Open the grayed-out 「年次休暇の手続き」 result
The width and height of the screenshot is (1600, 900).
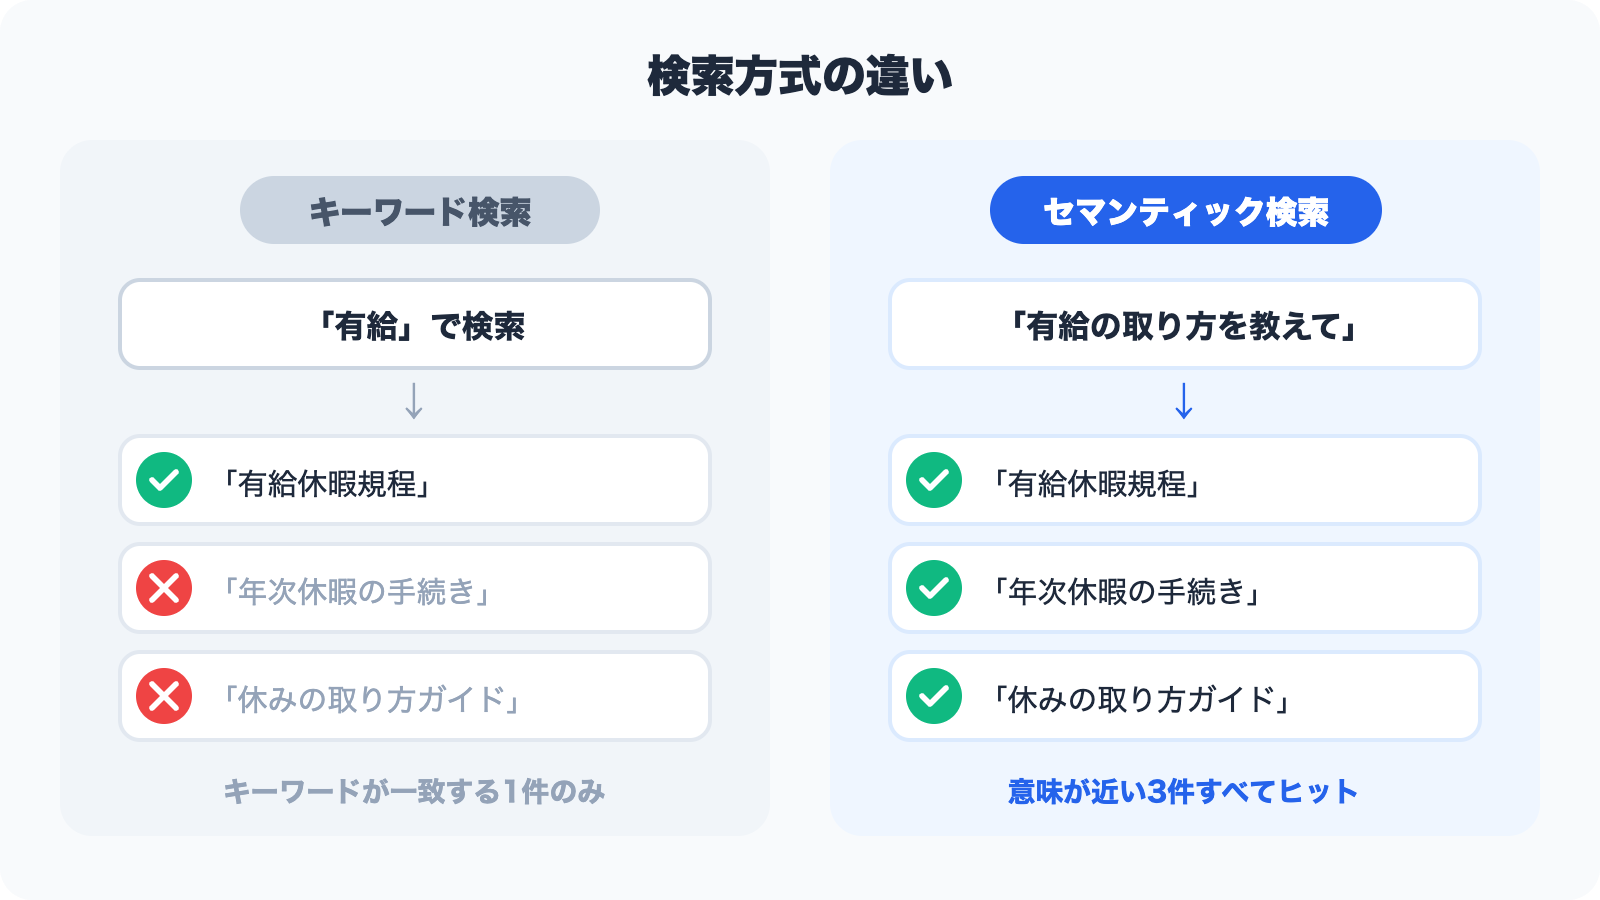pos(356,591)
